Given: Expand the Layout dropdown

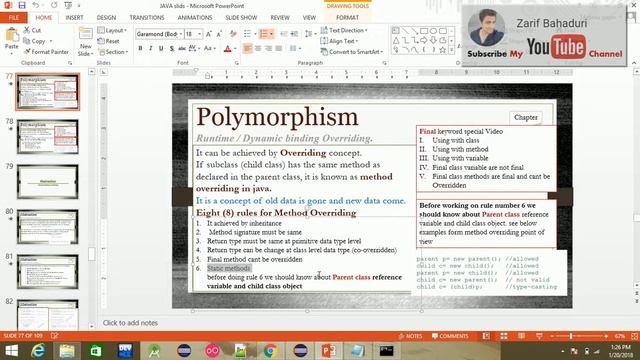Looking at the screenshot, I should click(112, 30).
